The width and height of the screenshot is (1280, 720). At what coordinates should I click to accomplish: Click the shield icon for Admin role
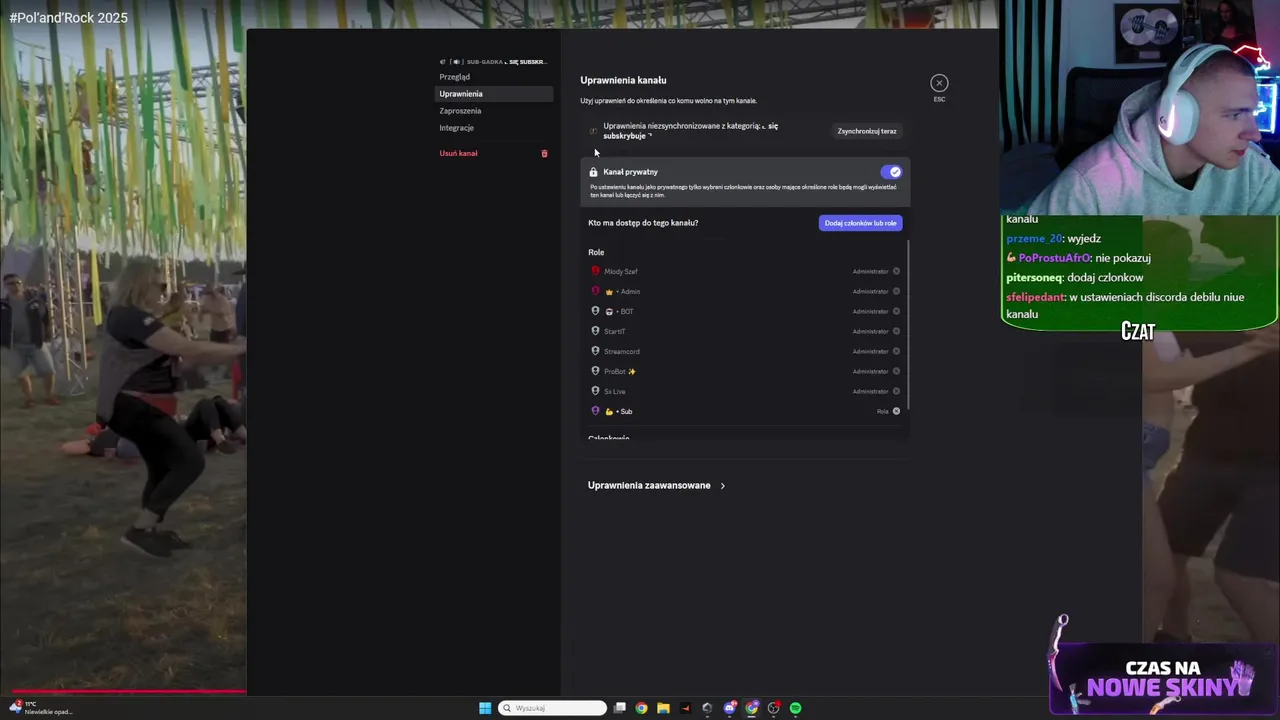click(x=595, y=291)
